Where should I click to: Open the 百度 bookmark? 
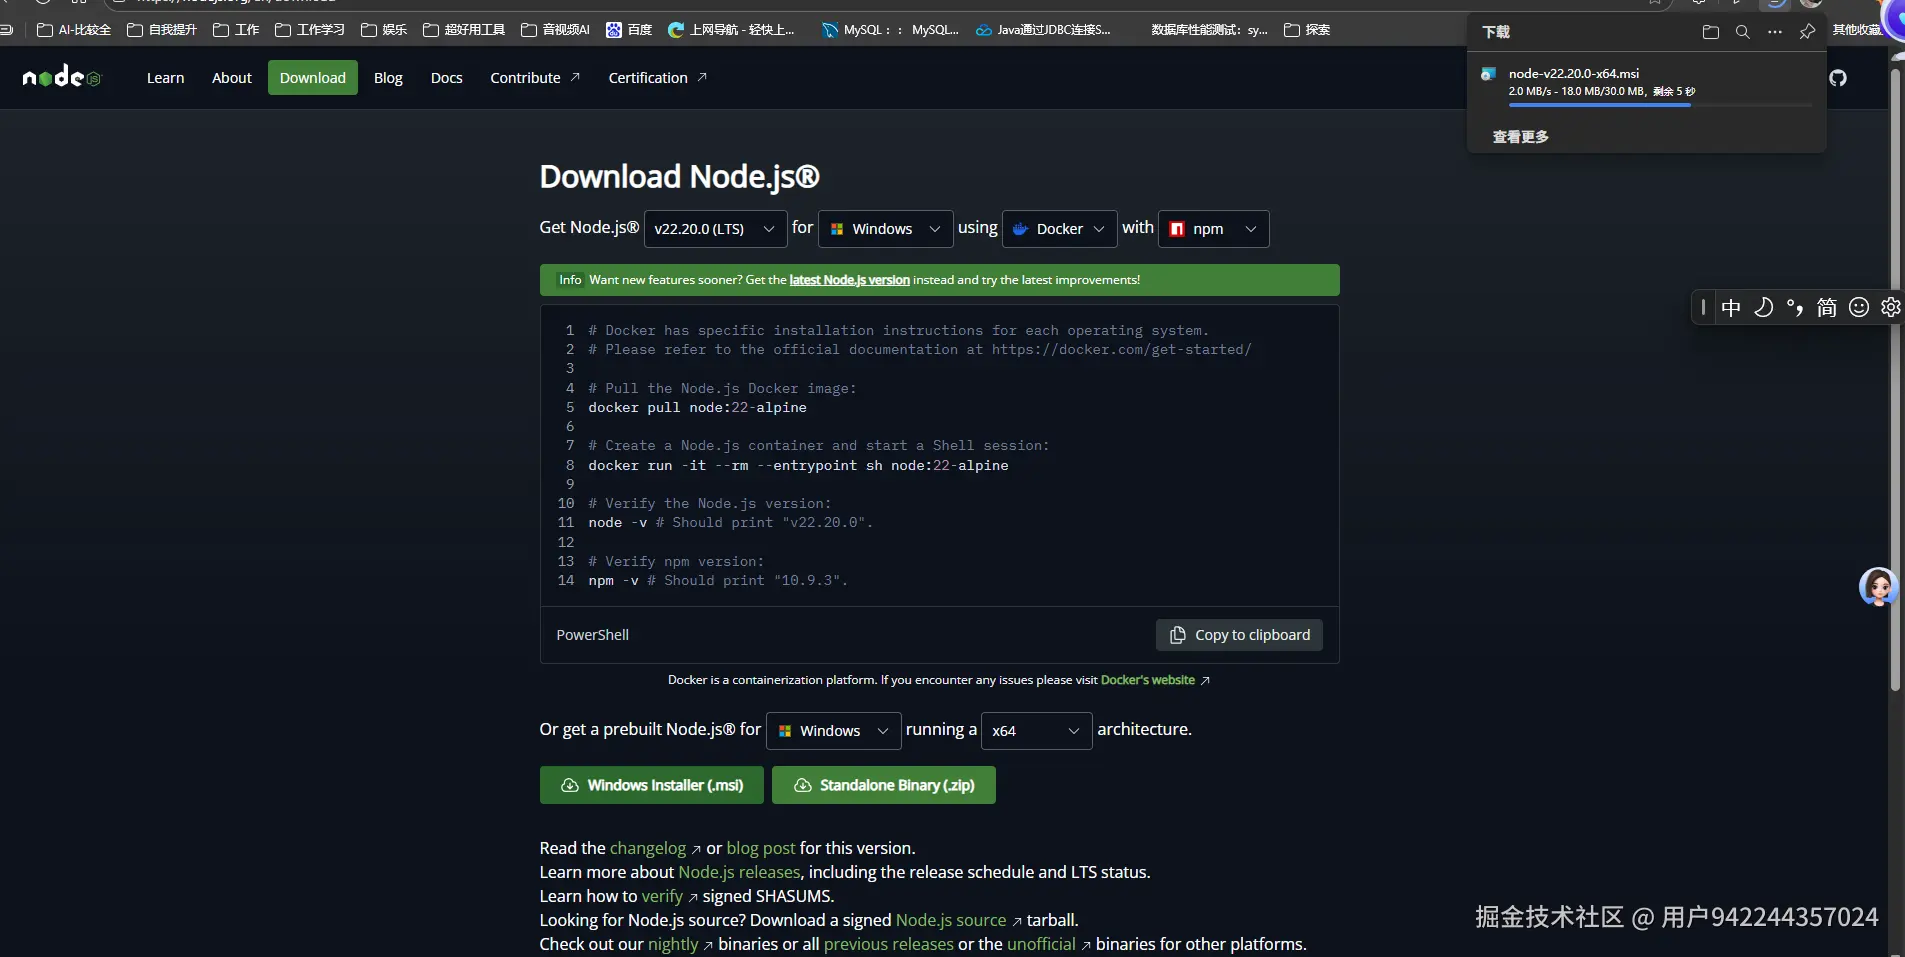click(x=629, y=30)
